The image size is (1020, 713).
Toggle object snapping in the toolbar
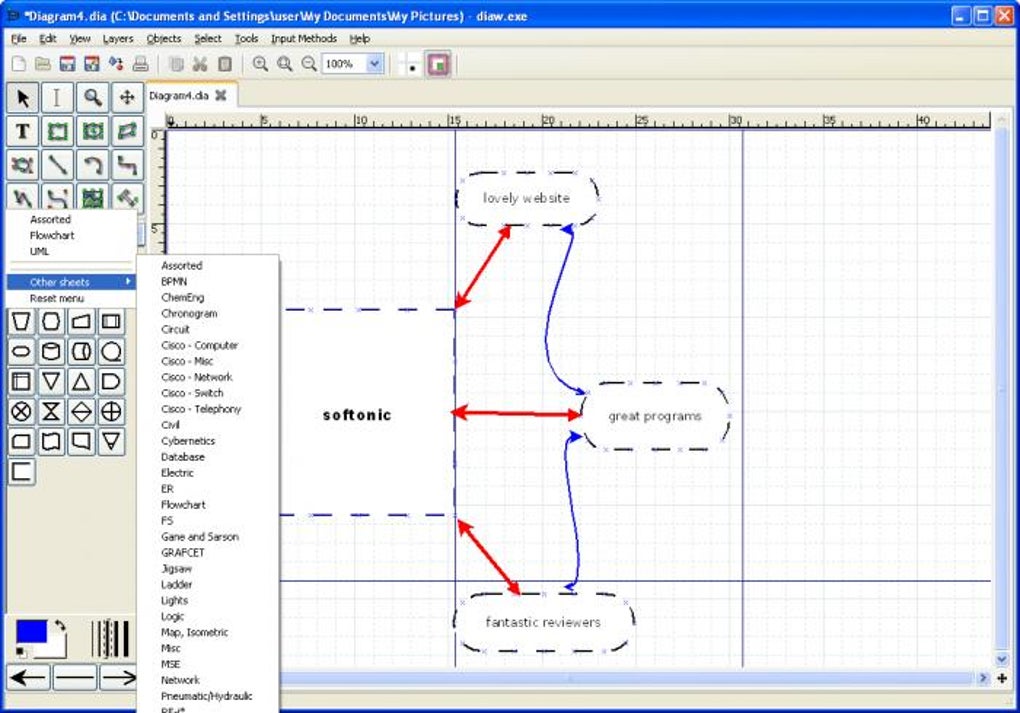(x=438, y=64)
